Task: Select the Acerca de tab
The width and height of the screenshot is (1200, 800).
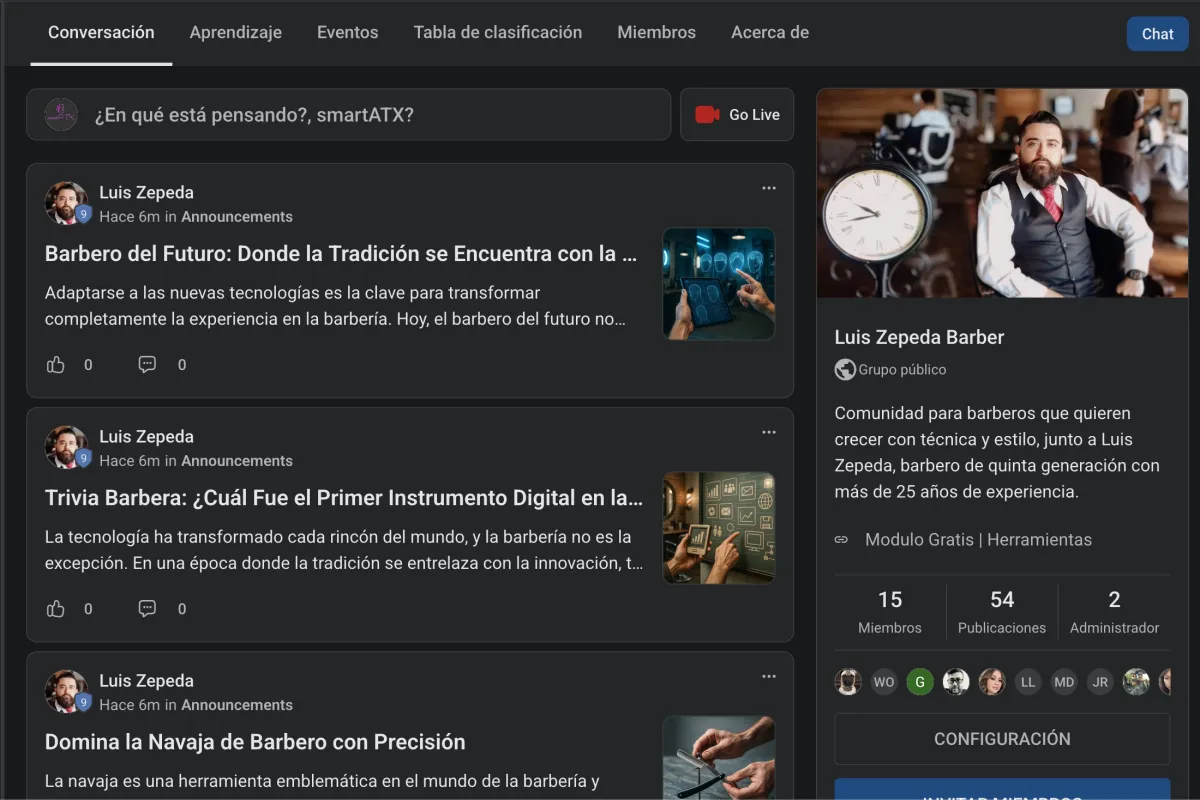Action: click(770, 33)
